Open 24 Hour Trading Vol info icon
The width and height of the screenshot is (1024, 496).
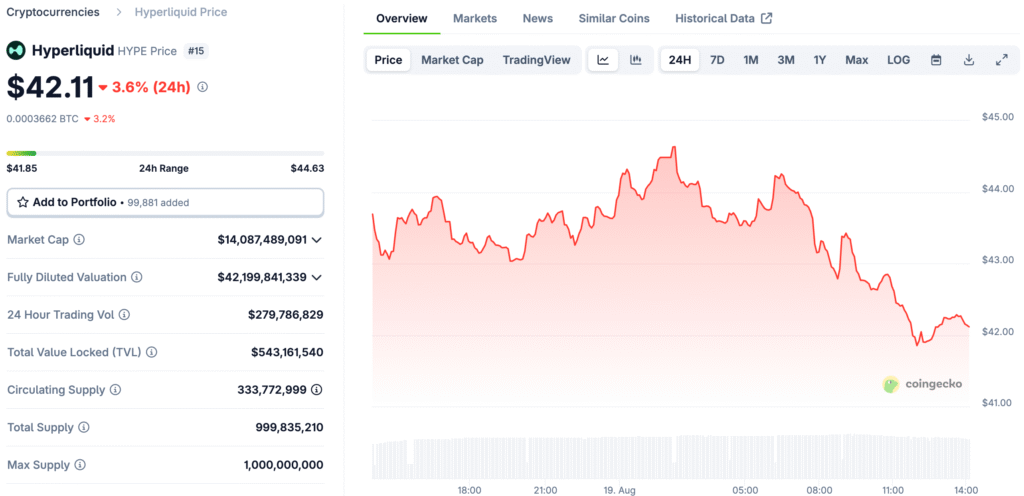click(x=124, y=315)
